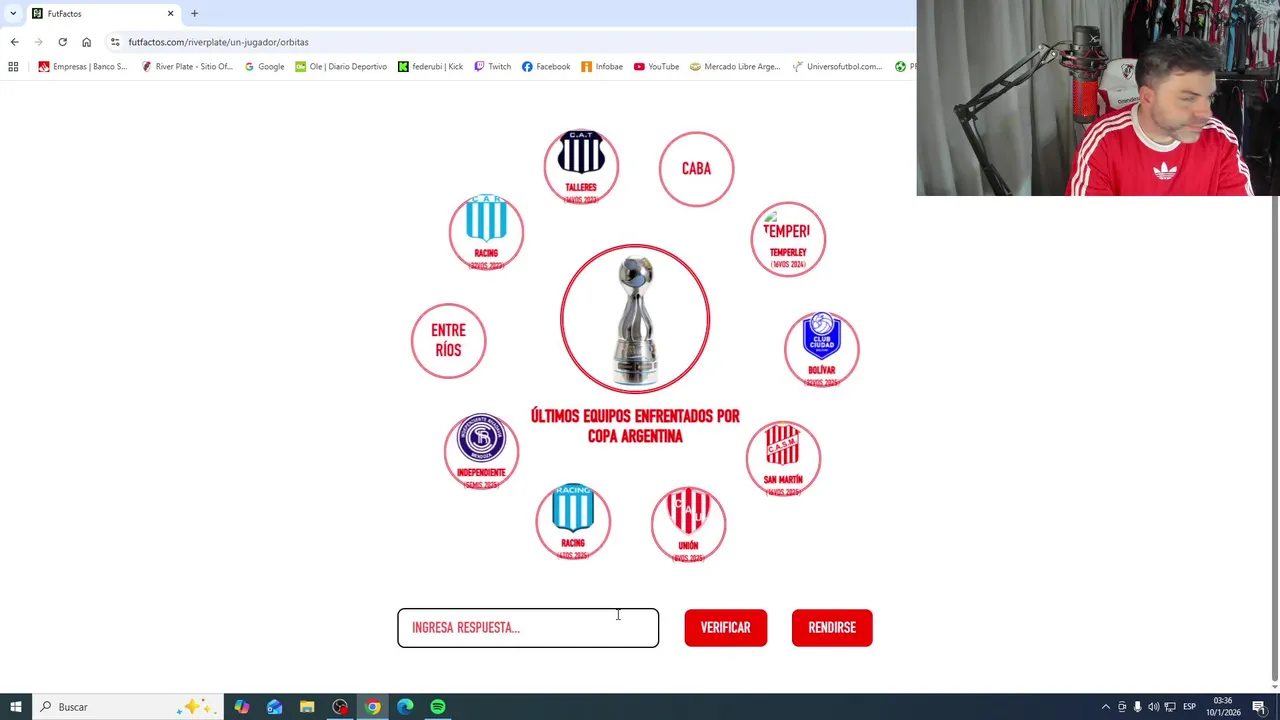Screen dimensions: 1280x720
Task: Open River Plate Sitio Oficial bookmark
Action: click(x=187, y=67)
